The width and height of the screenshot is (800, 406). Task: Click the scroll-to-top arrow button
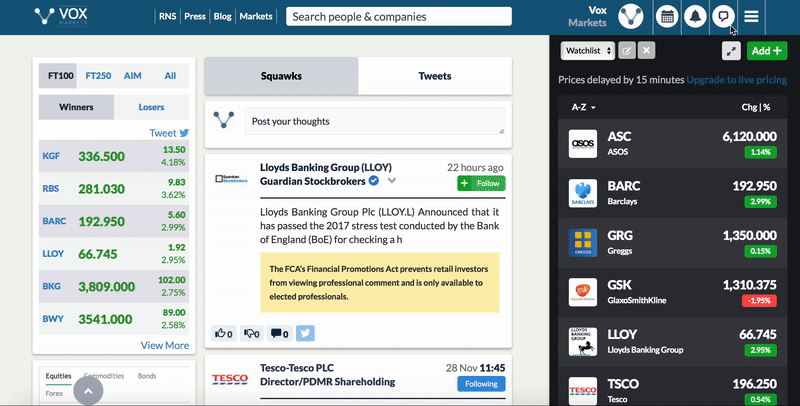[x=88, y=391]
